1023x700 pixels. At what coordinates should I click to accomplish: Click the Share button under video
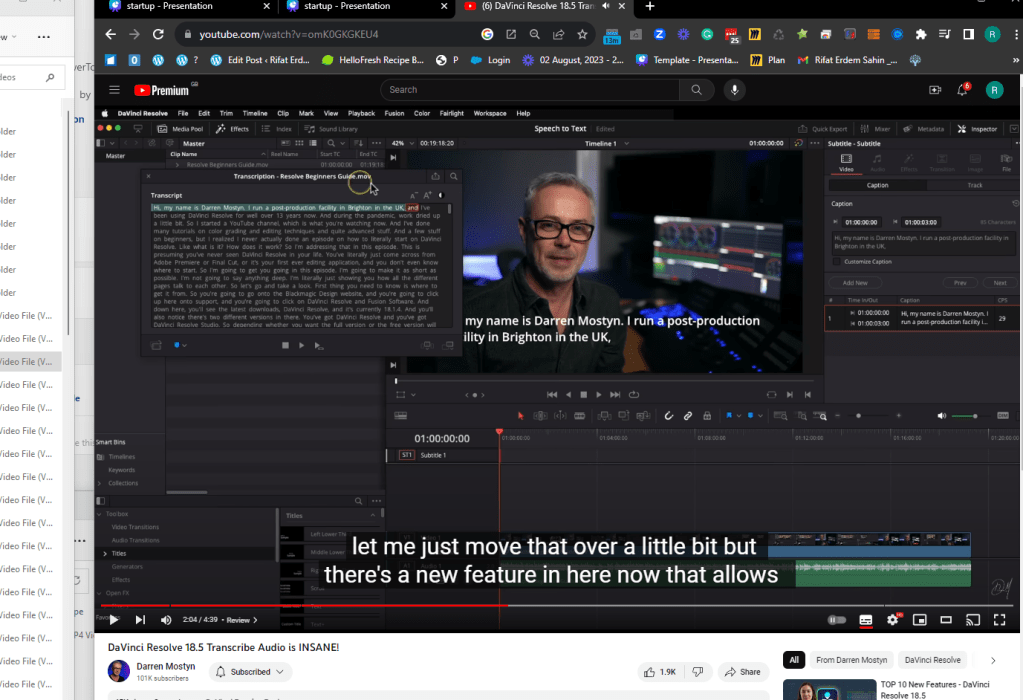(x=742, y=672)
